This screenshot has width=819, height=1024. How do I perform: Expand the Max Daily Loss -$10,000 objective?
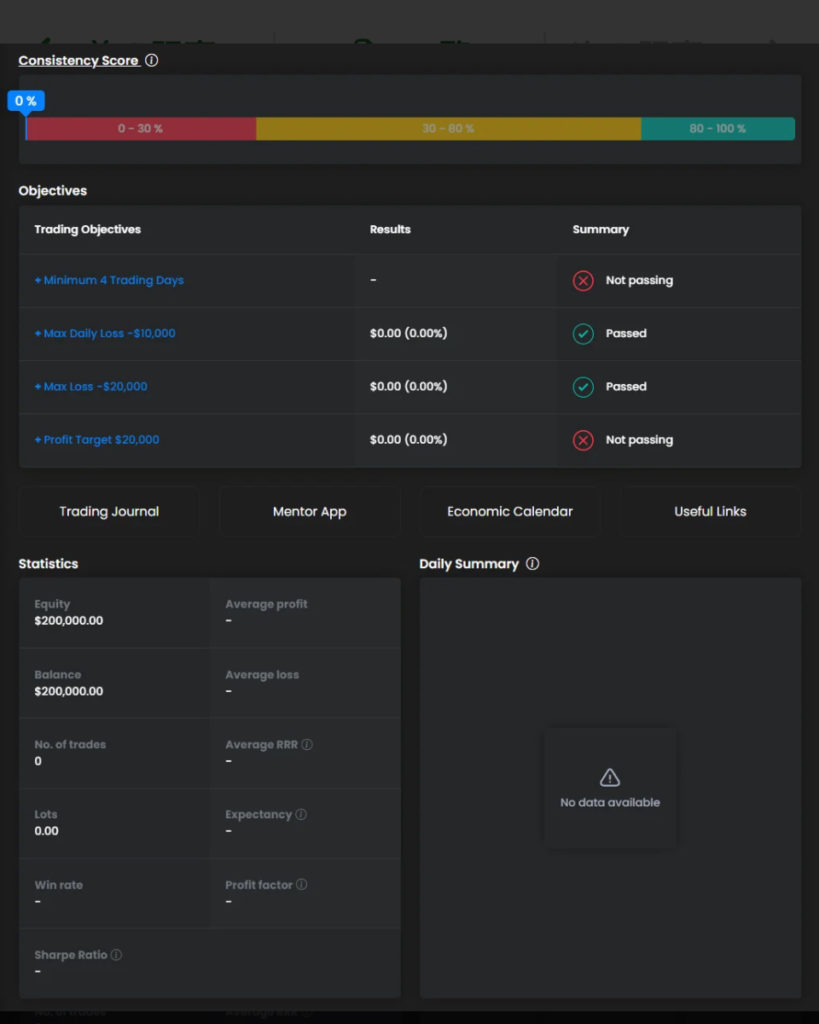pos(105,334)
